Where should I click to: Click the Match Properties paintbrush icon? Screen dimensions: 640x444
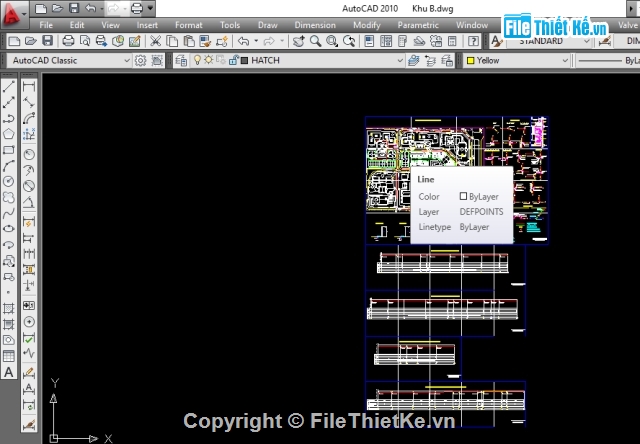coord(205,41)
